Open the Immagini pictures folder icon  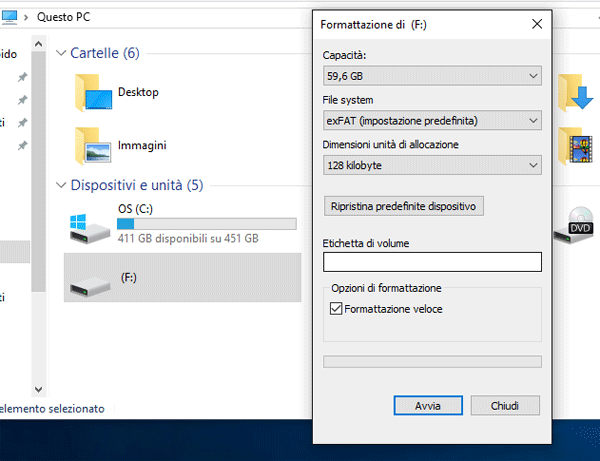point(92,145)
